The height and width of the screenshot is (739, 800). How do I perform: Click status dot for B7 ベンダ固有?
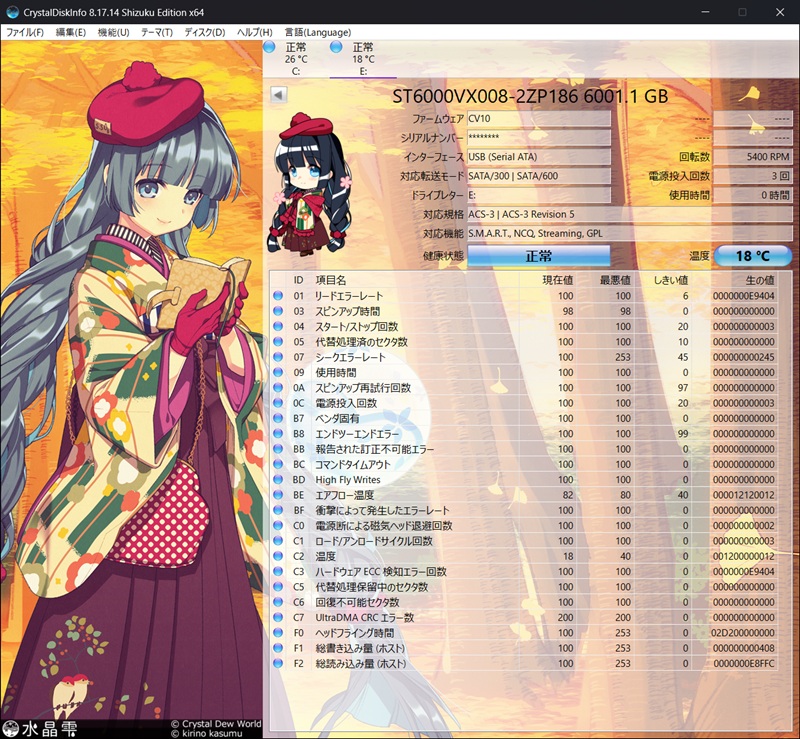[x=278, y=418]
